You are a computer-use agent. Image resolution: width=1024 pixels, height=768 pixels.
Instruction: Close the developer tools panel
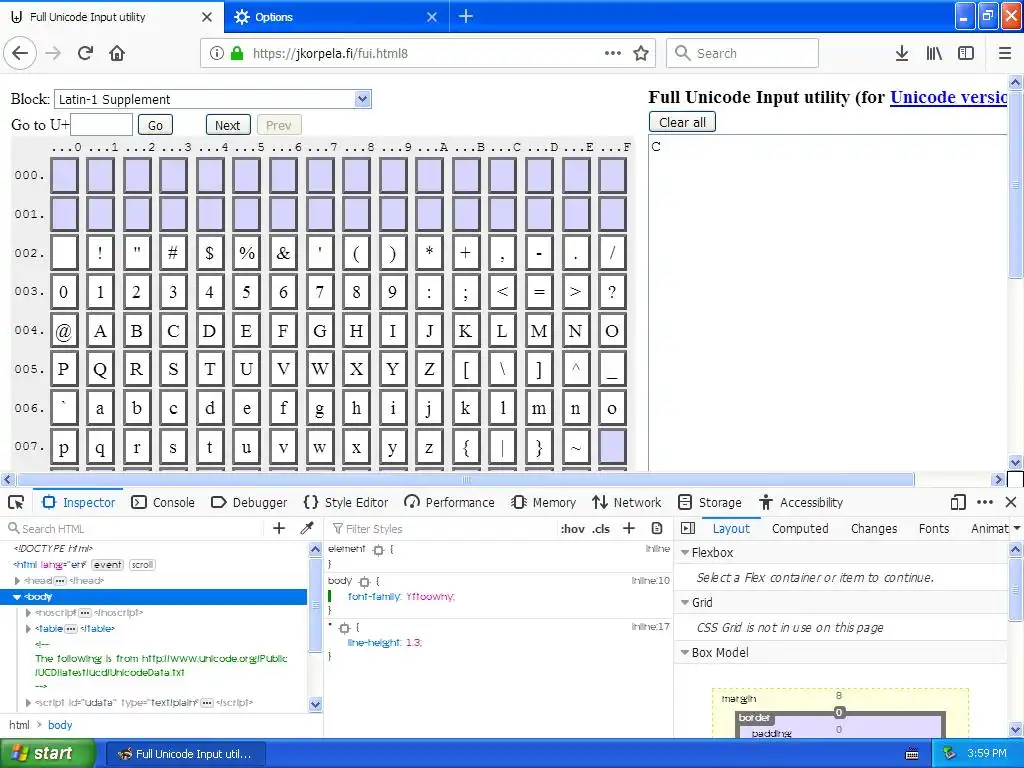click(1011, 502)
